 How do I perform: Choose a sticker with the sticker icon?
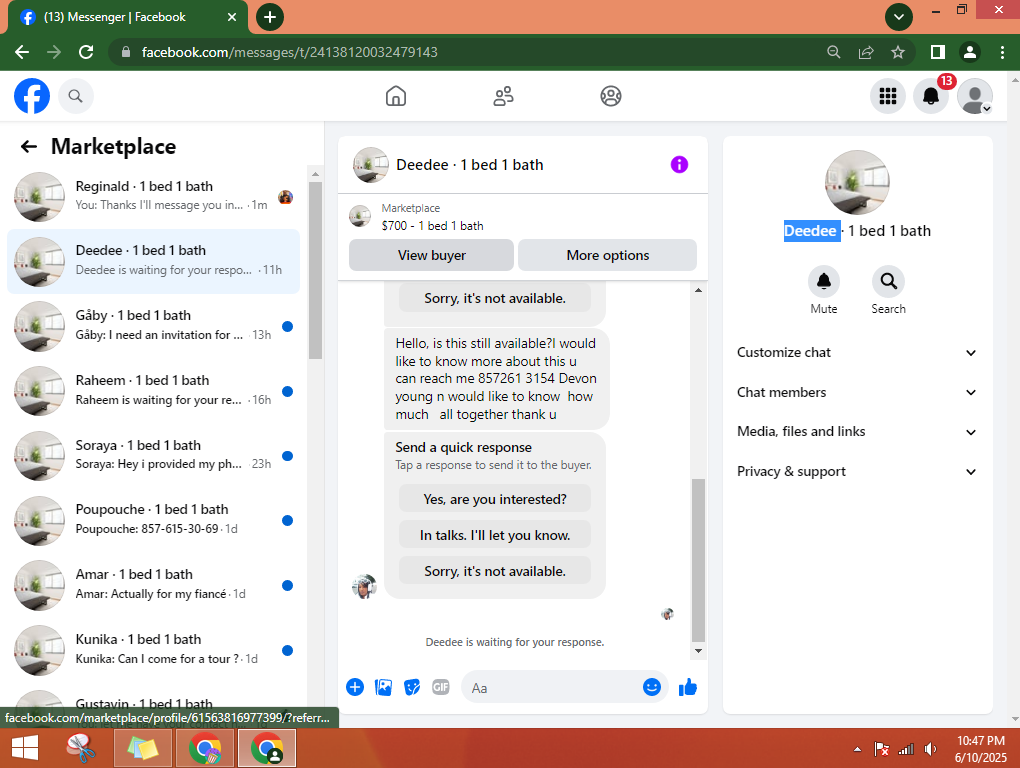(x=412, y=687)
